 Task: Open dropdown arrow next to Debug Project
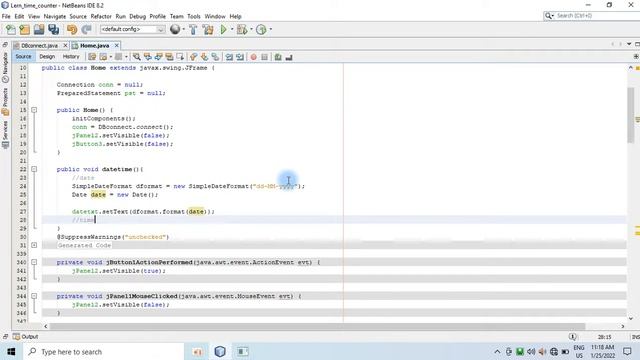coord(251,29)
